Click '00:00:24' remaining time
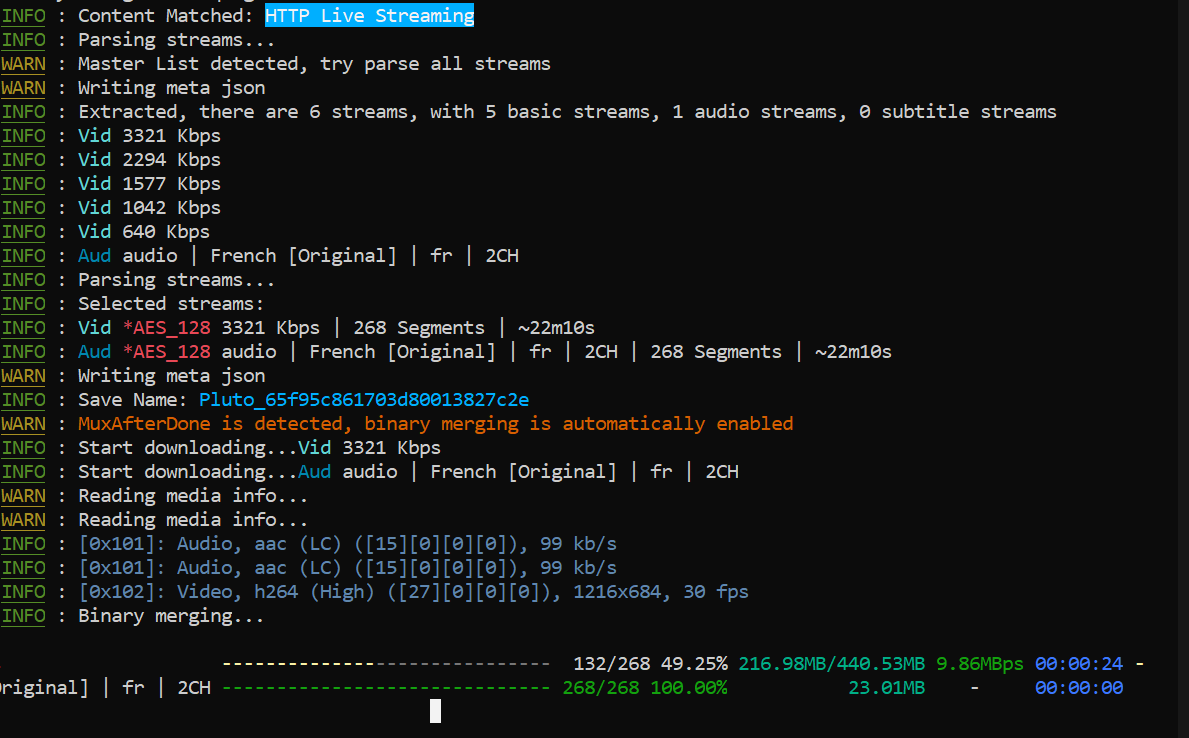 [1079, 664]
